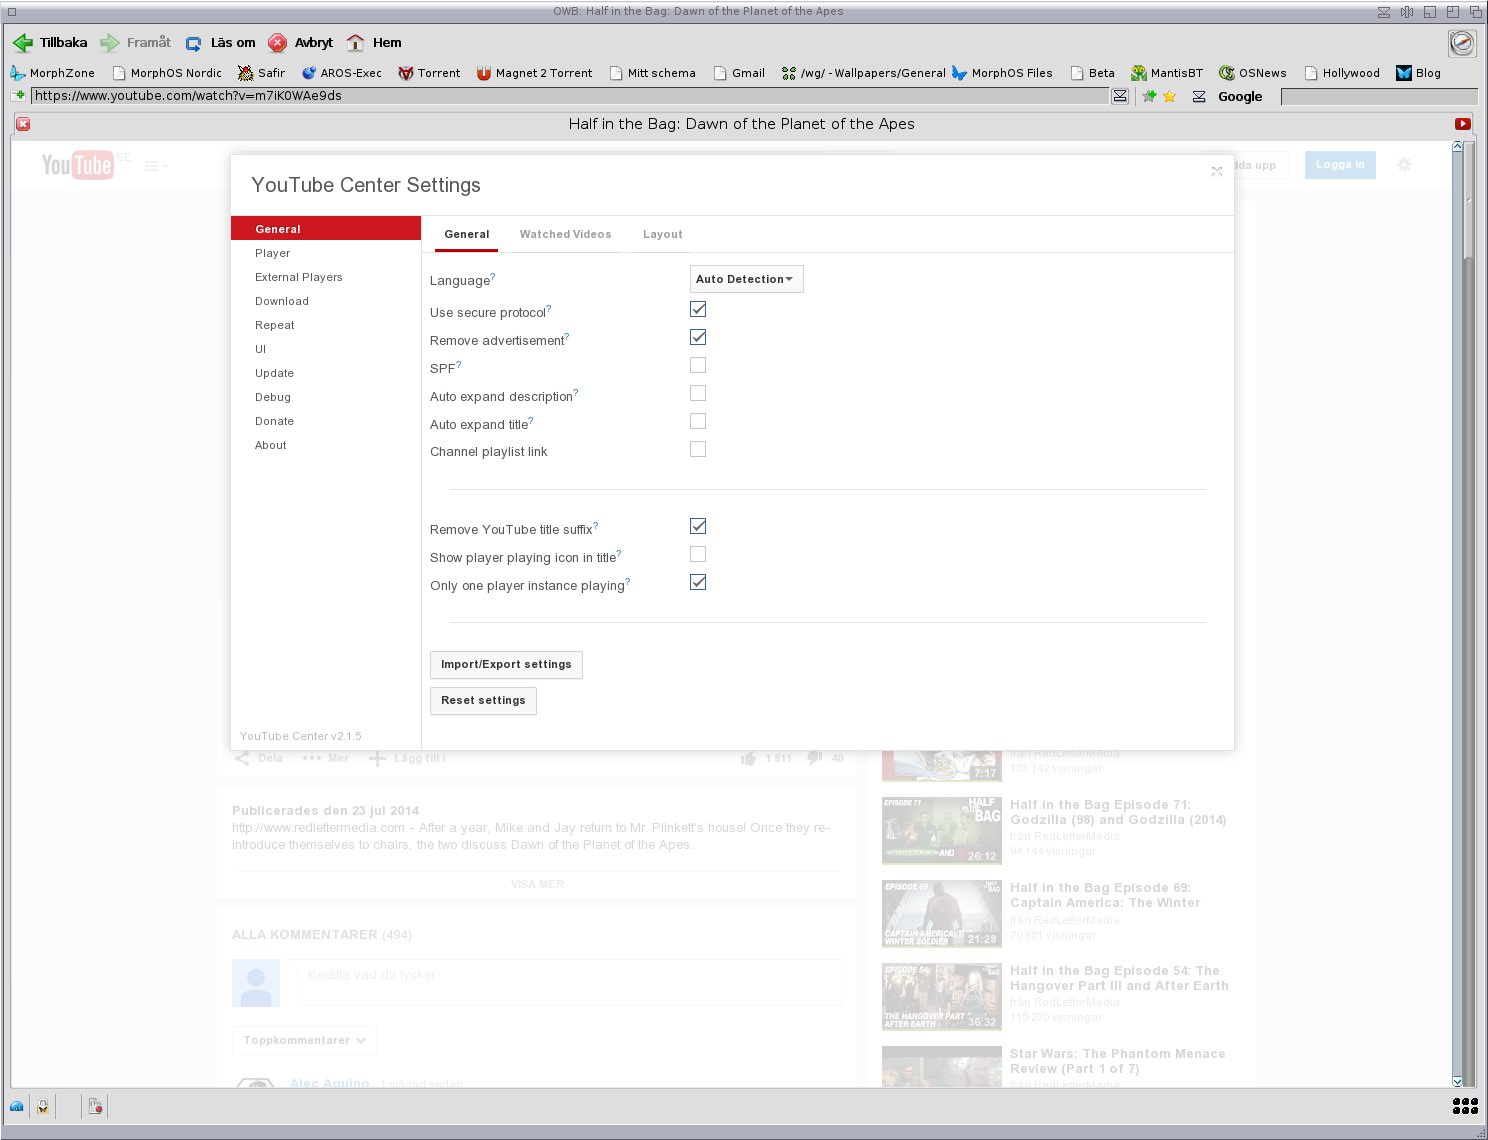
Task: Open YouTube guide menu icon
Action: pyautogui.click(x=152, y=166)
